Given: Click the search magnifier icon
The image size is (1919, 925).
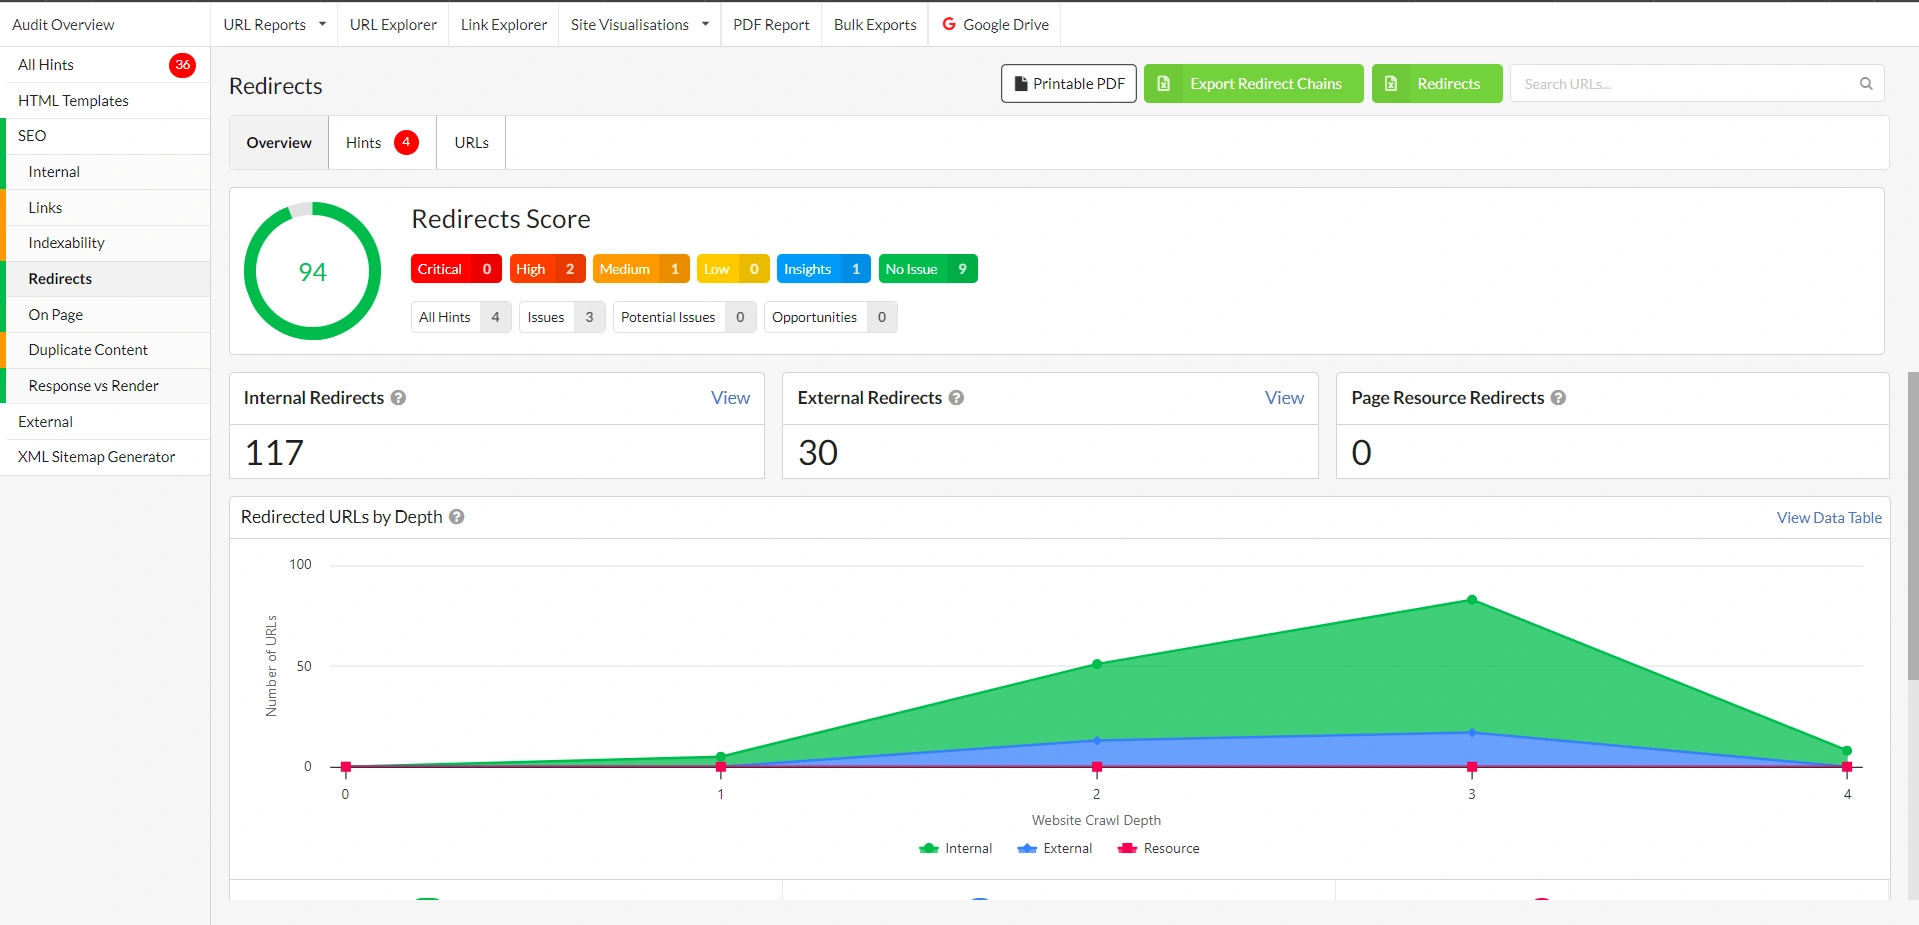Looking at the screenshot, I should tap(1864, 83).
